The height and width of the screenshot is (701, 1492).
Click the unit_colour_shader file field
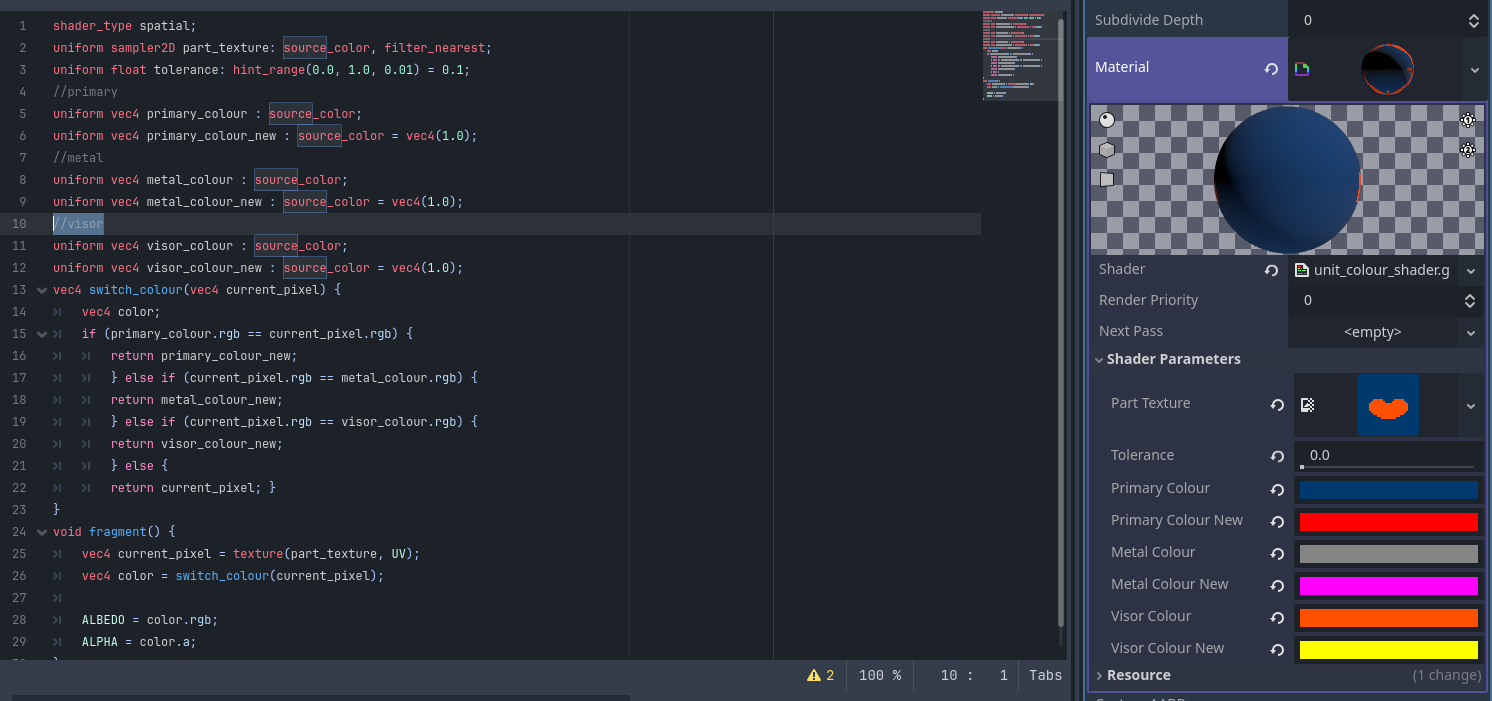(x=1375, y=271)
